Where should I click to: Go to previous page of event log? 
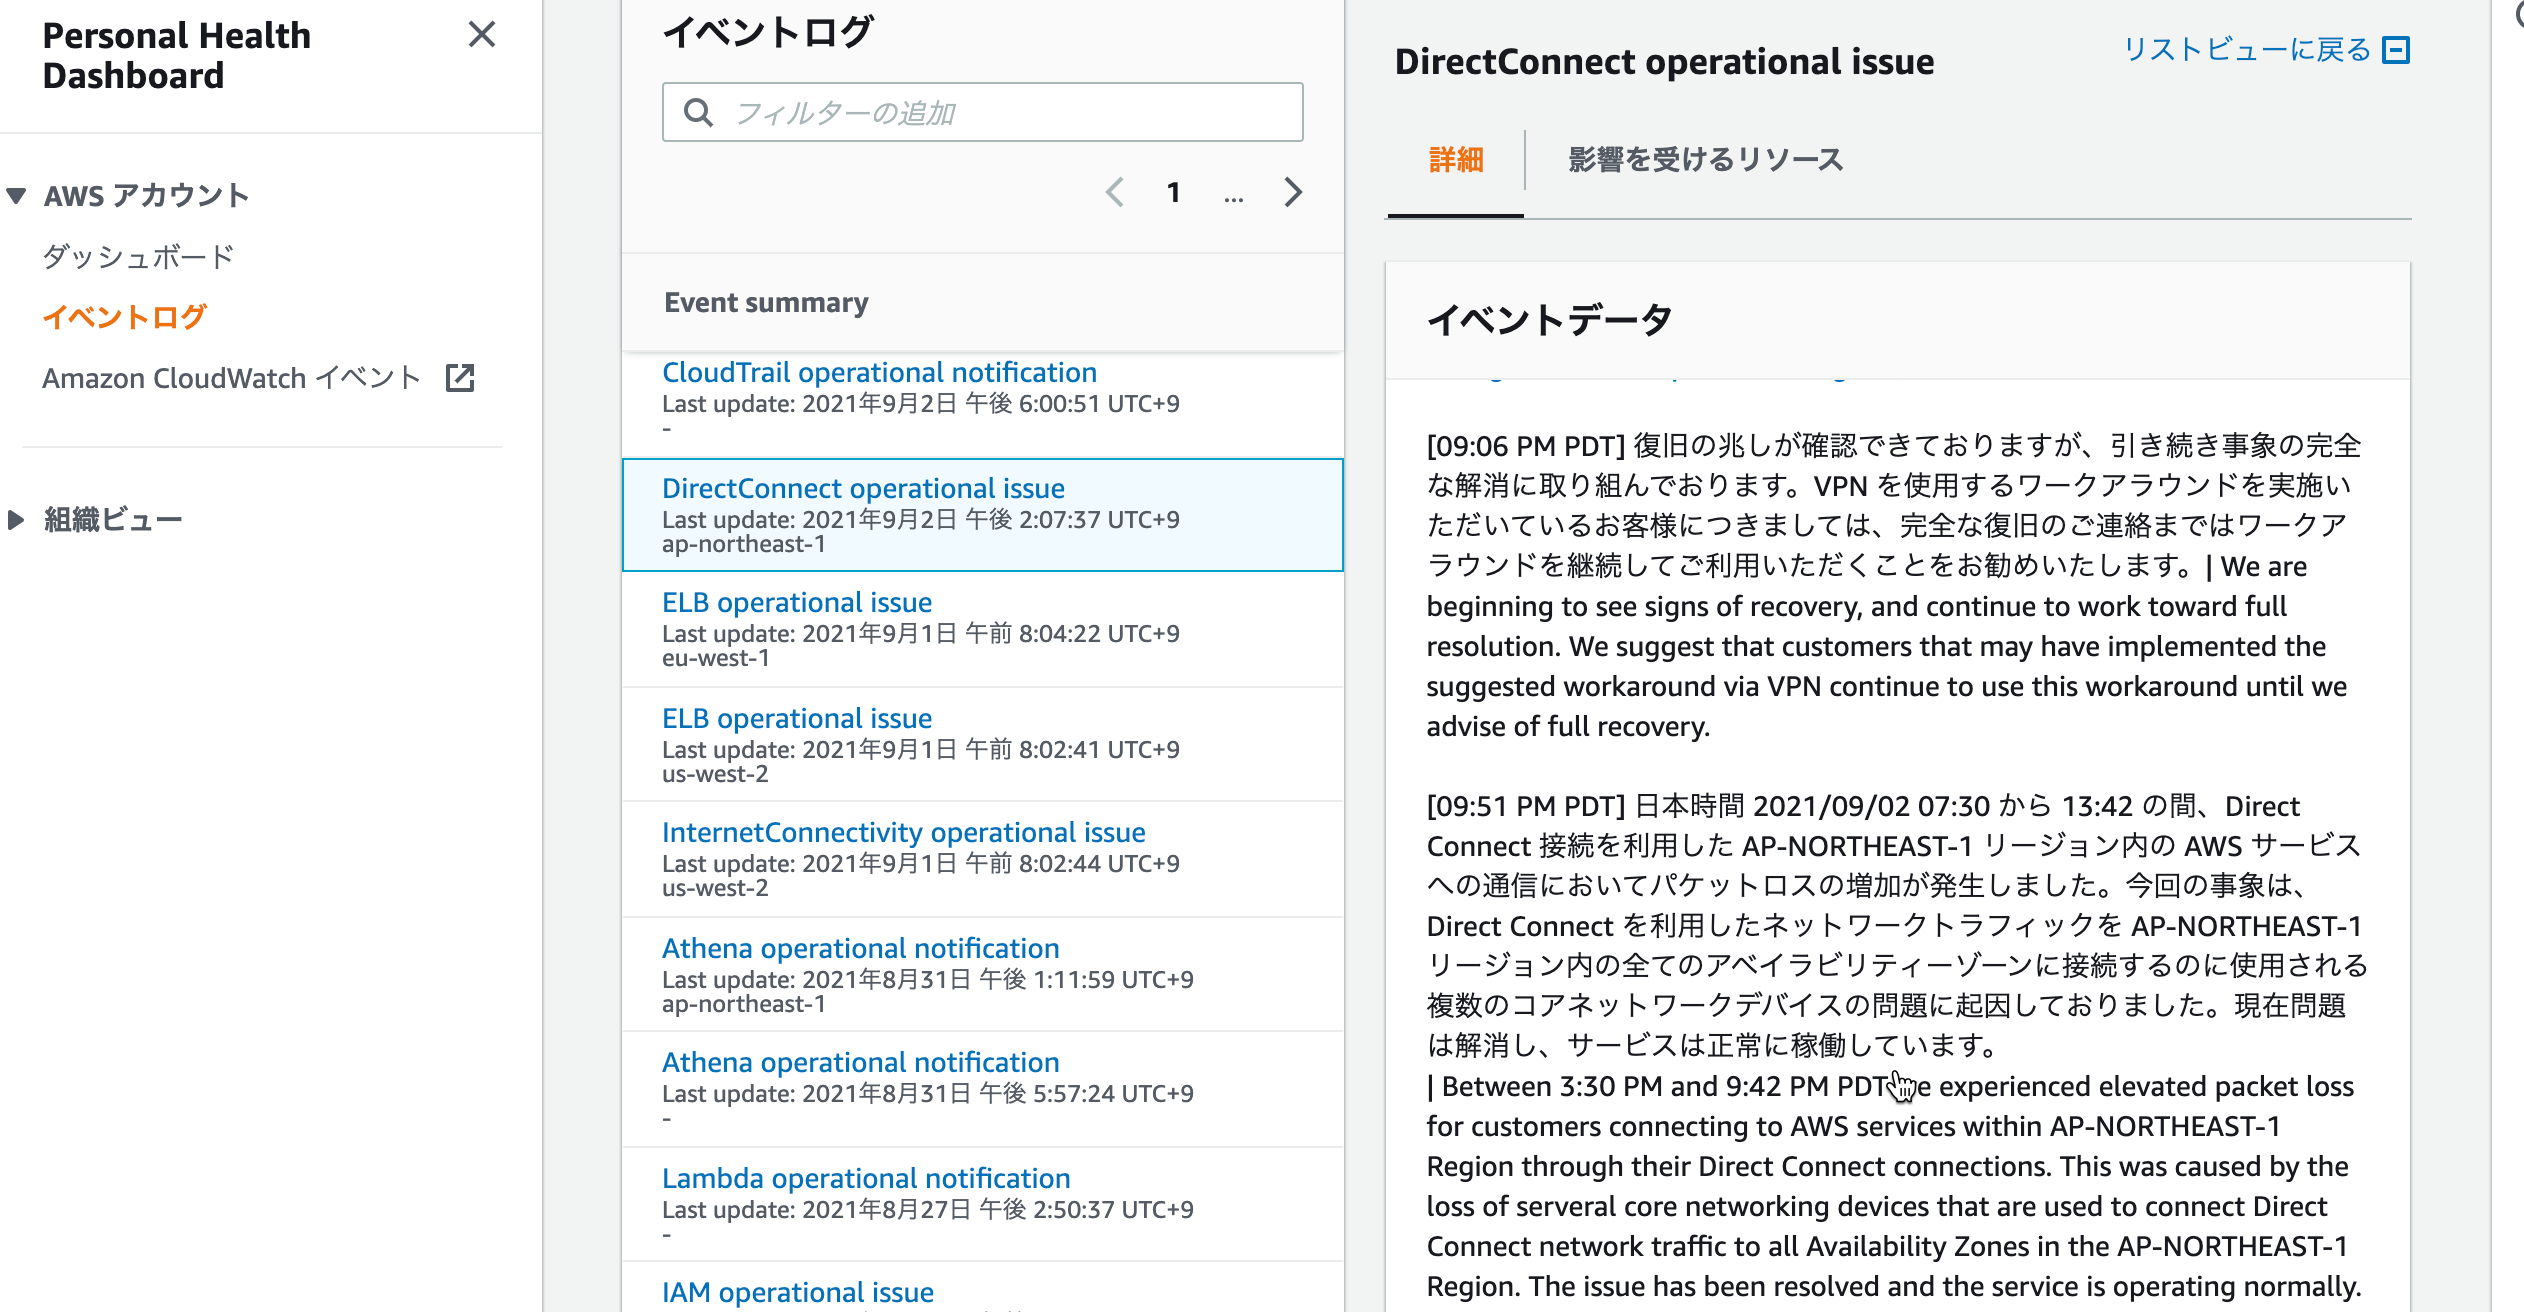[1115, 192]
